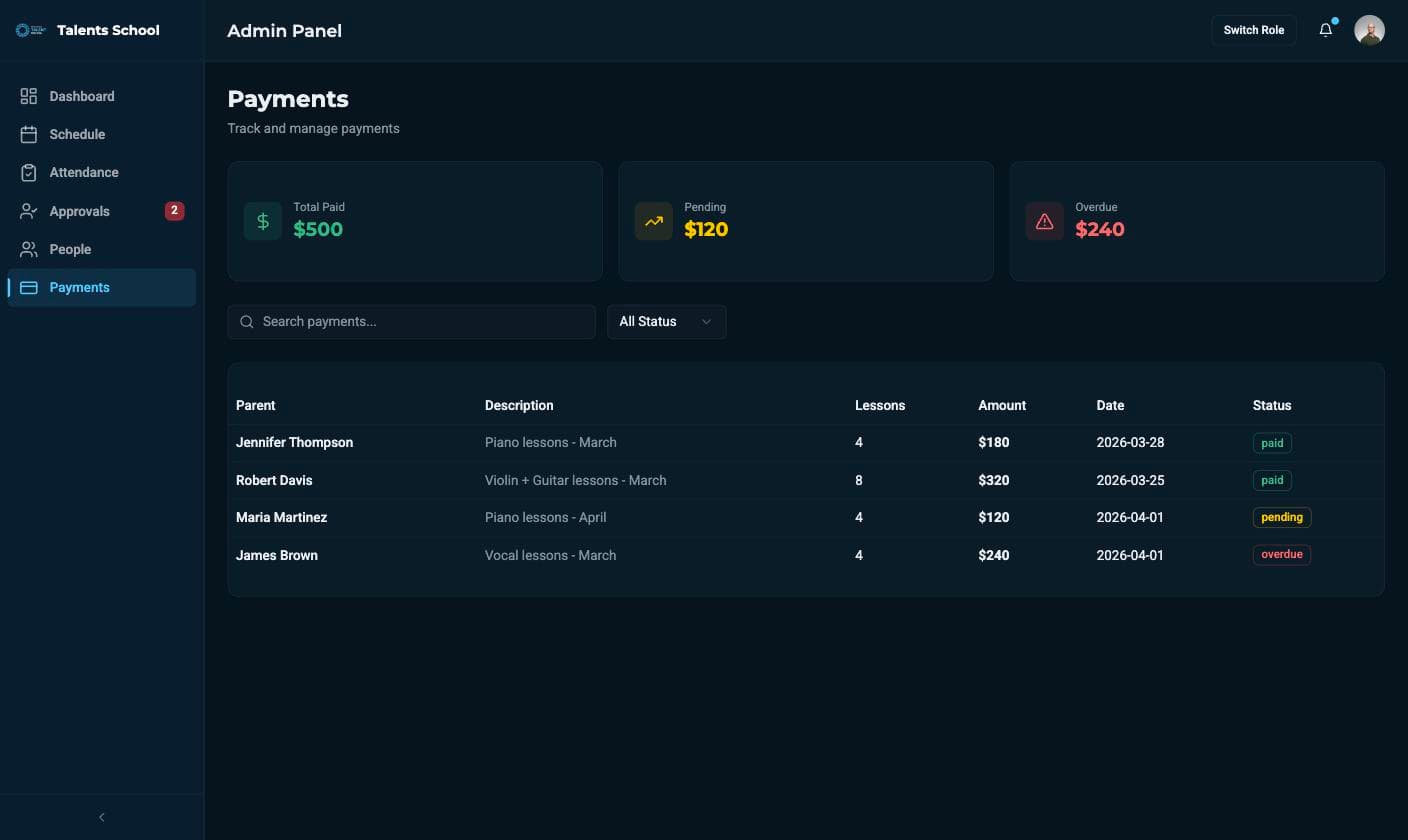Screen dimensions: 1408x840
Task: Collapse the sidebar with the chevron
Action: [x=101, y=817]
